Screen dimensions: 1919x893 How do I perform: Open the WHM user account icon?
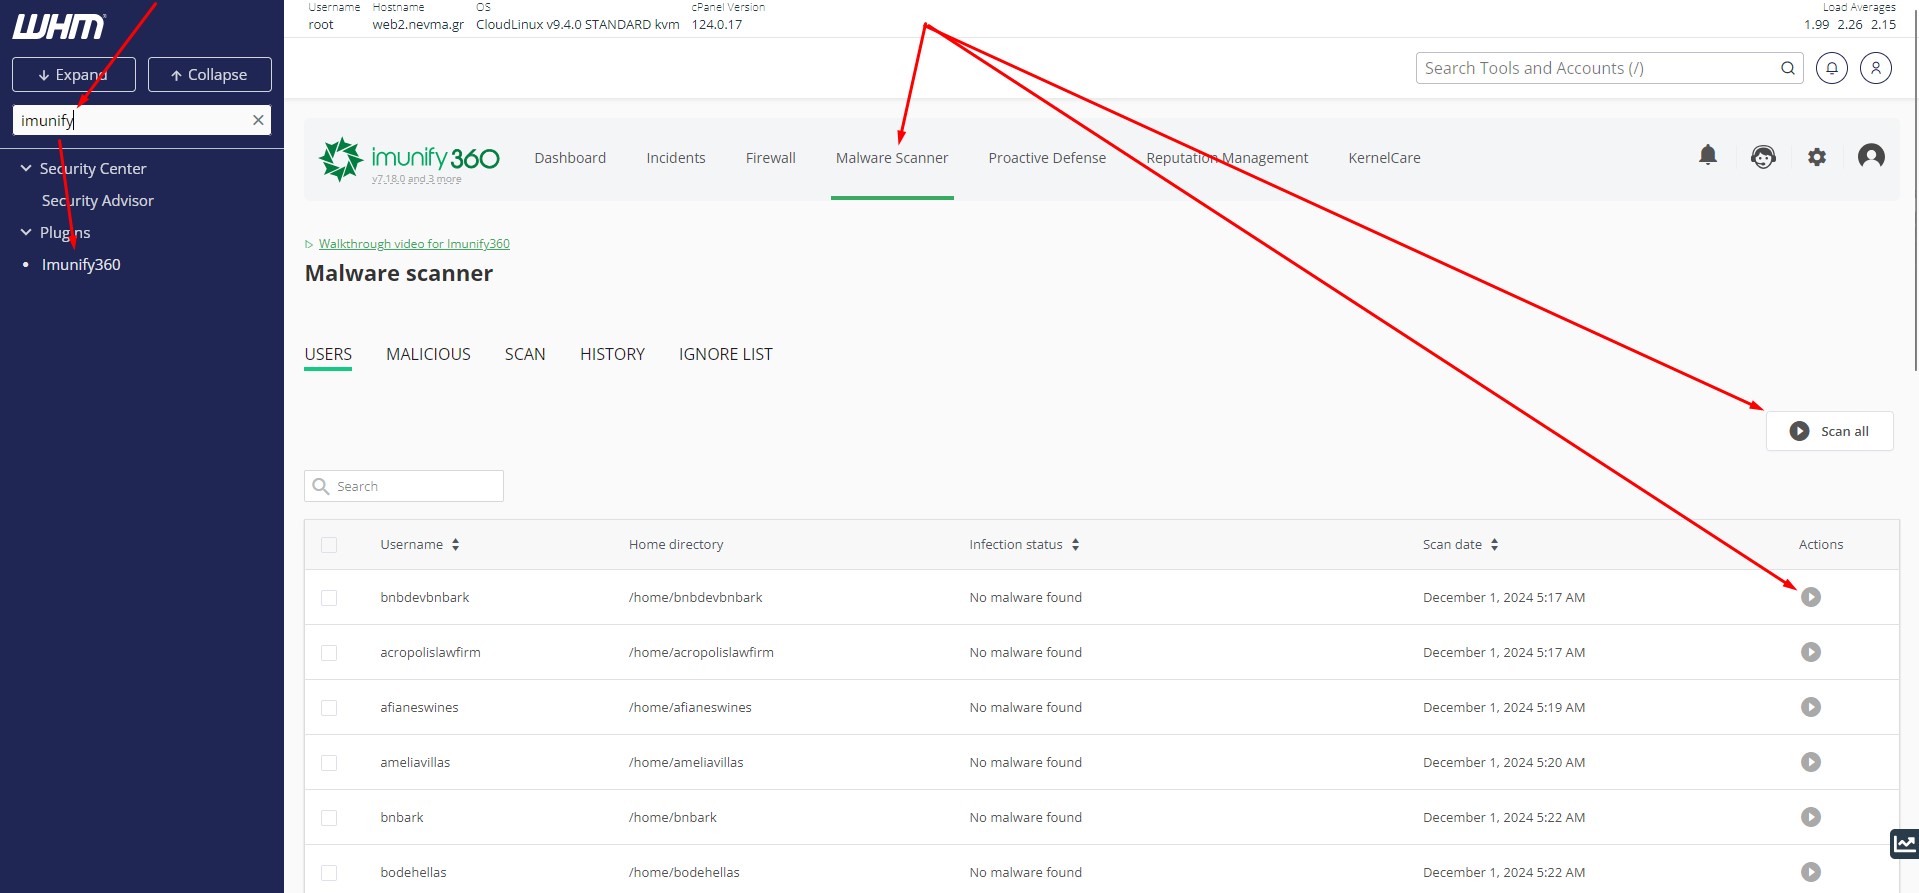click(x=1876, y=68)
